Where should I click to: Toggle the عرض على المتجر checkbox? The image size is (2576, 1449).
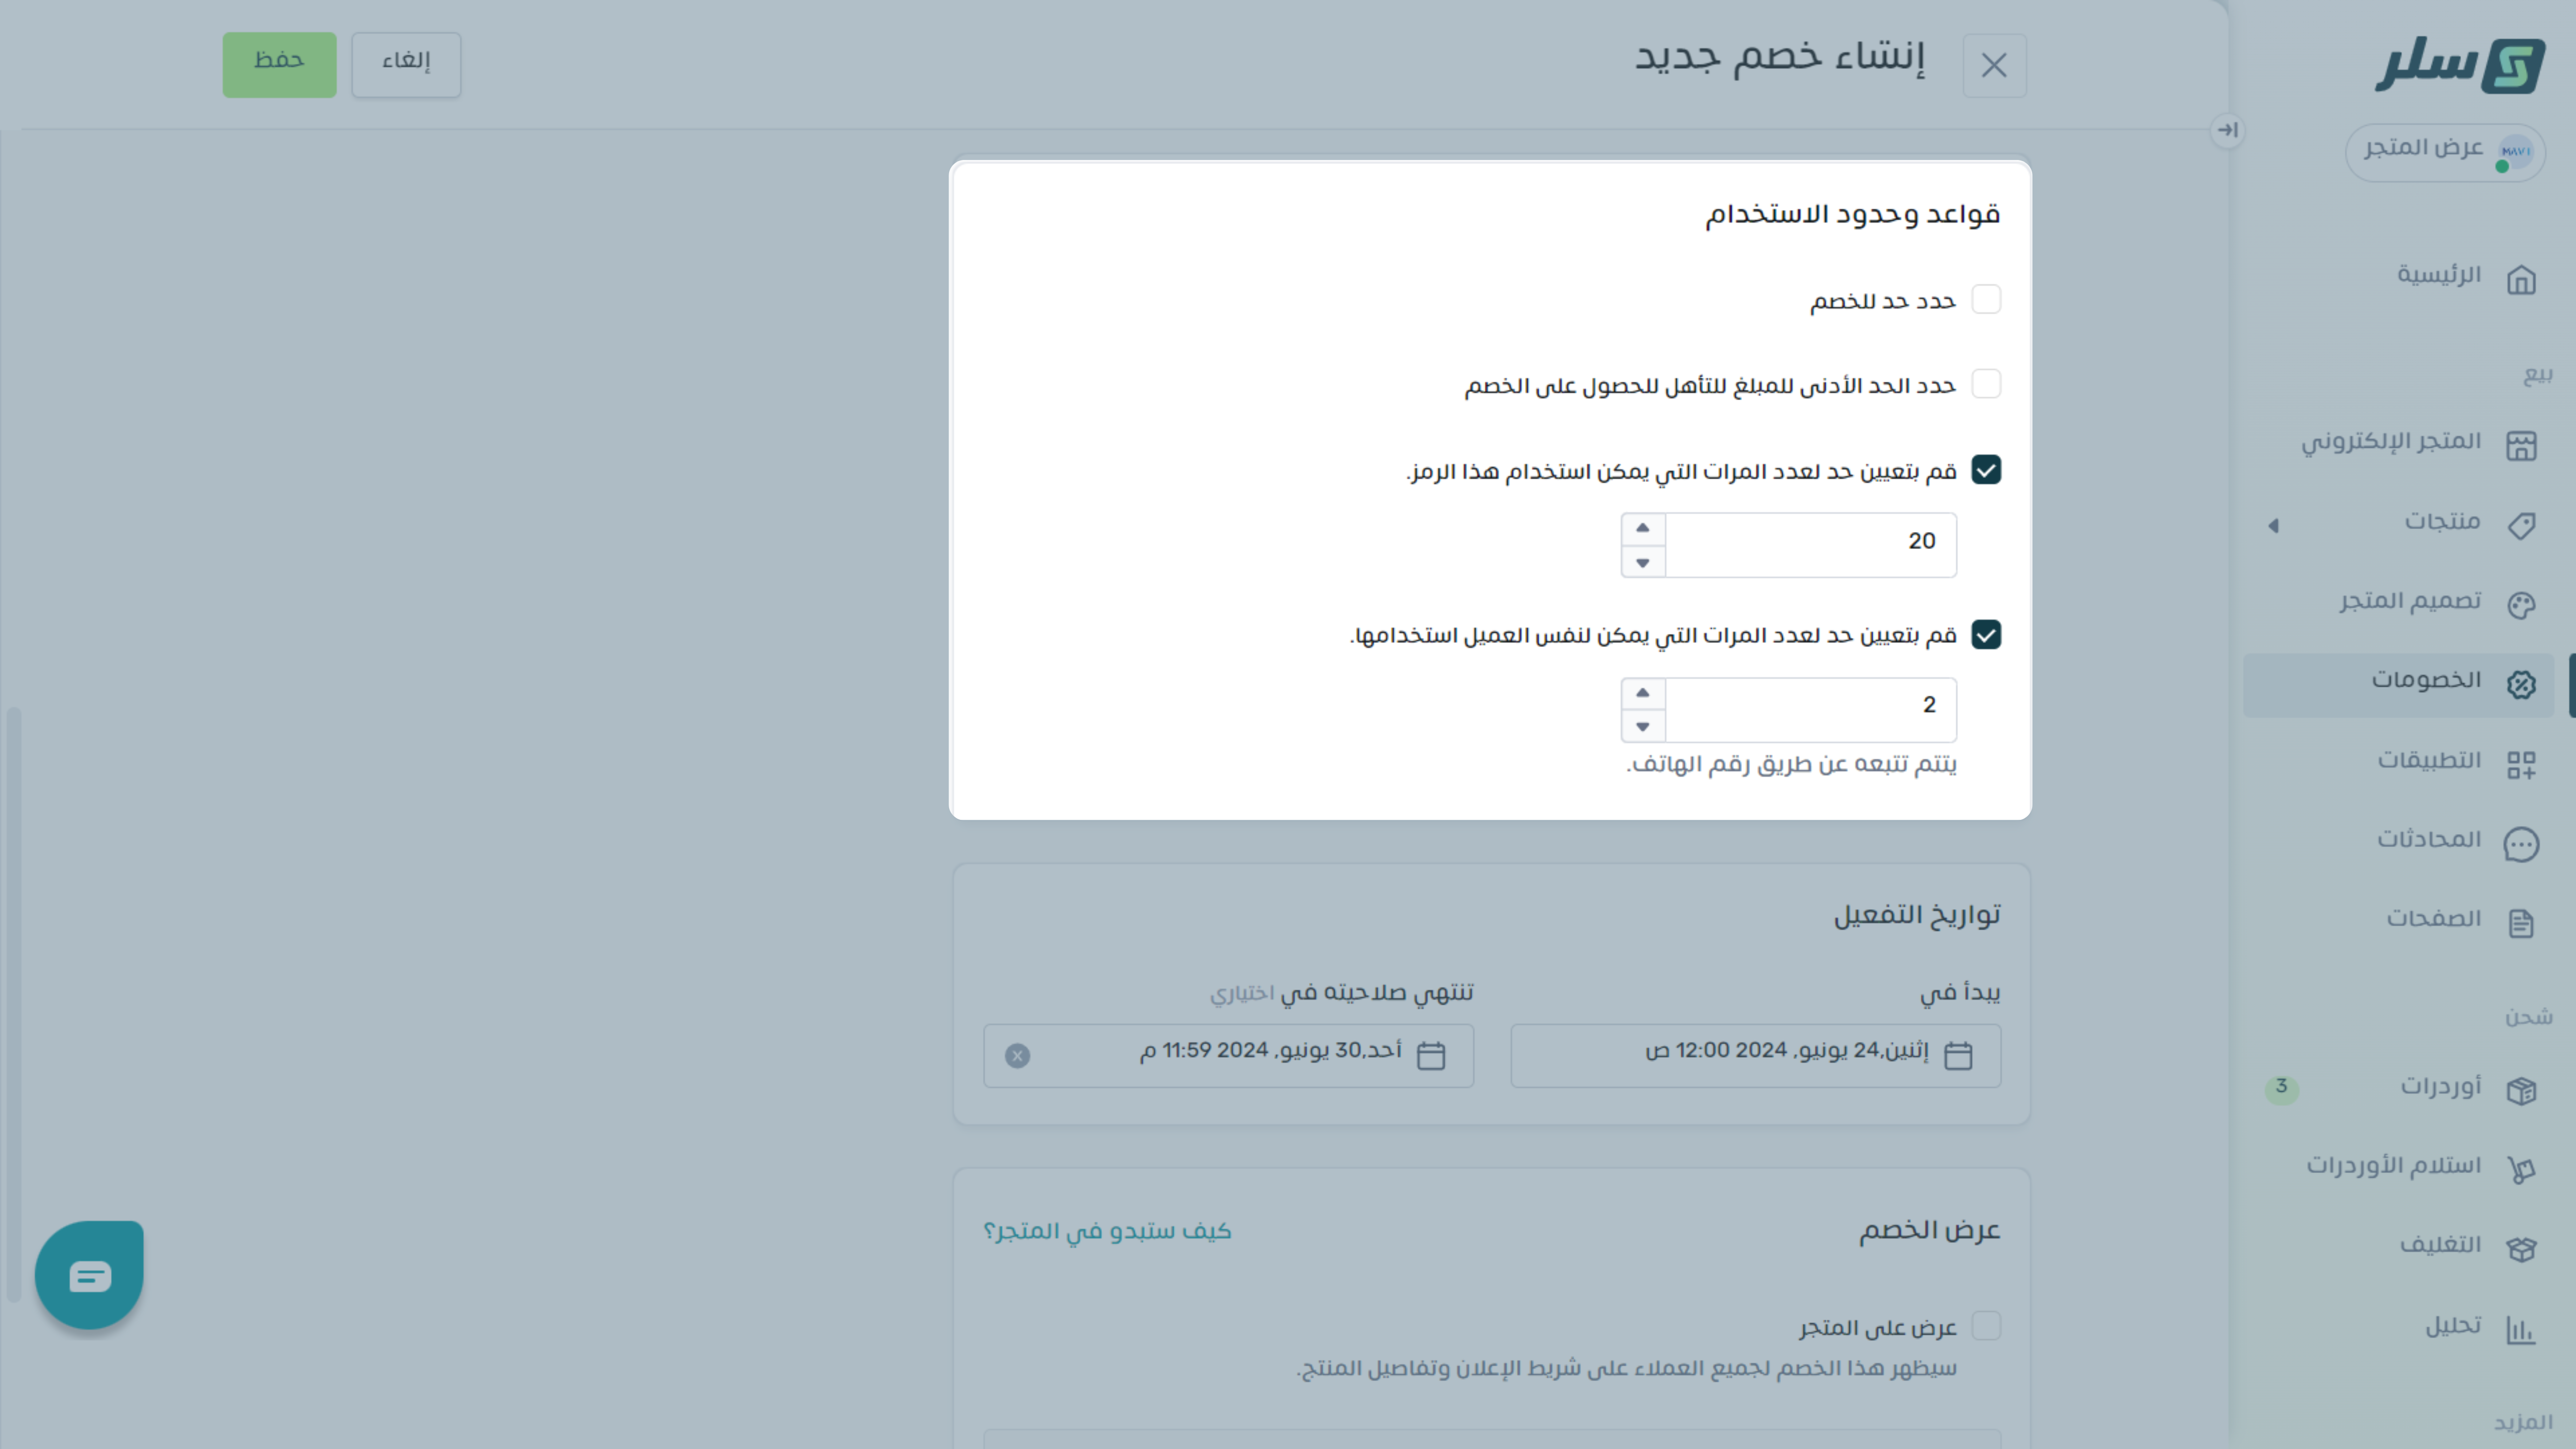1986,1326
